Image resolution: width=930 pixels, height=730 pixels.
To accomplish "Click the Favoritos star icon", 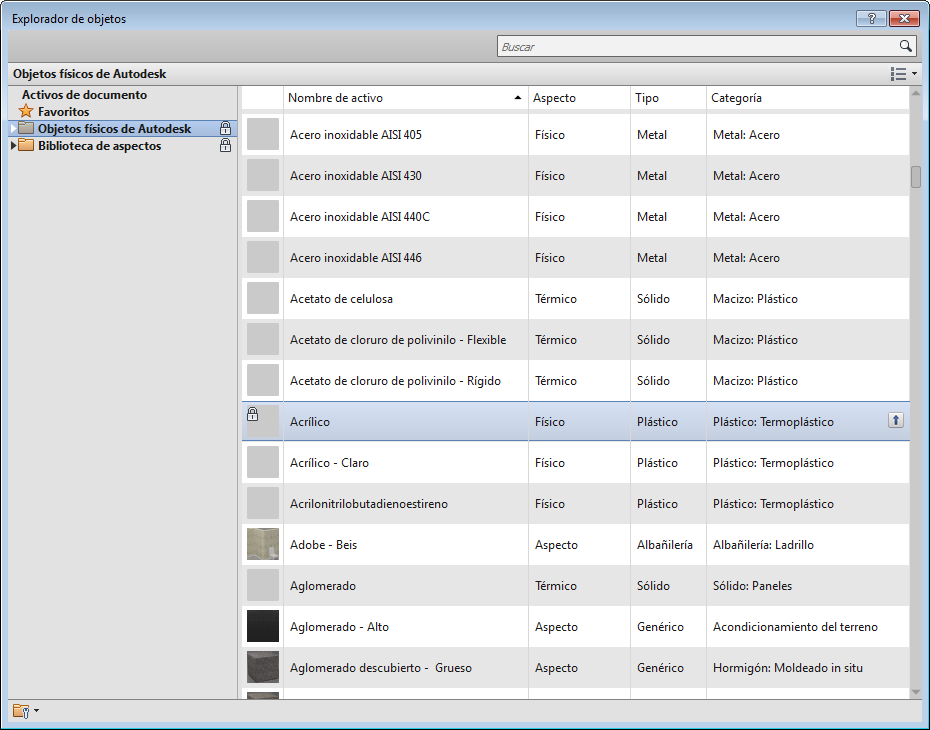I will pos(26,111).
